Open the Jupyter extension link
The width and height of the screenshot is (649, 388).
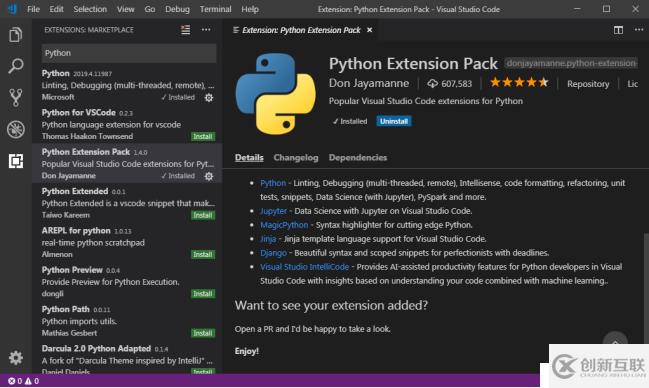click(273, 211)
